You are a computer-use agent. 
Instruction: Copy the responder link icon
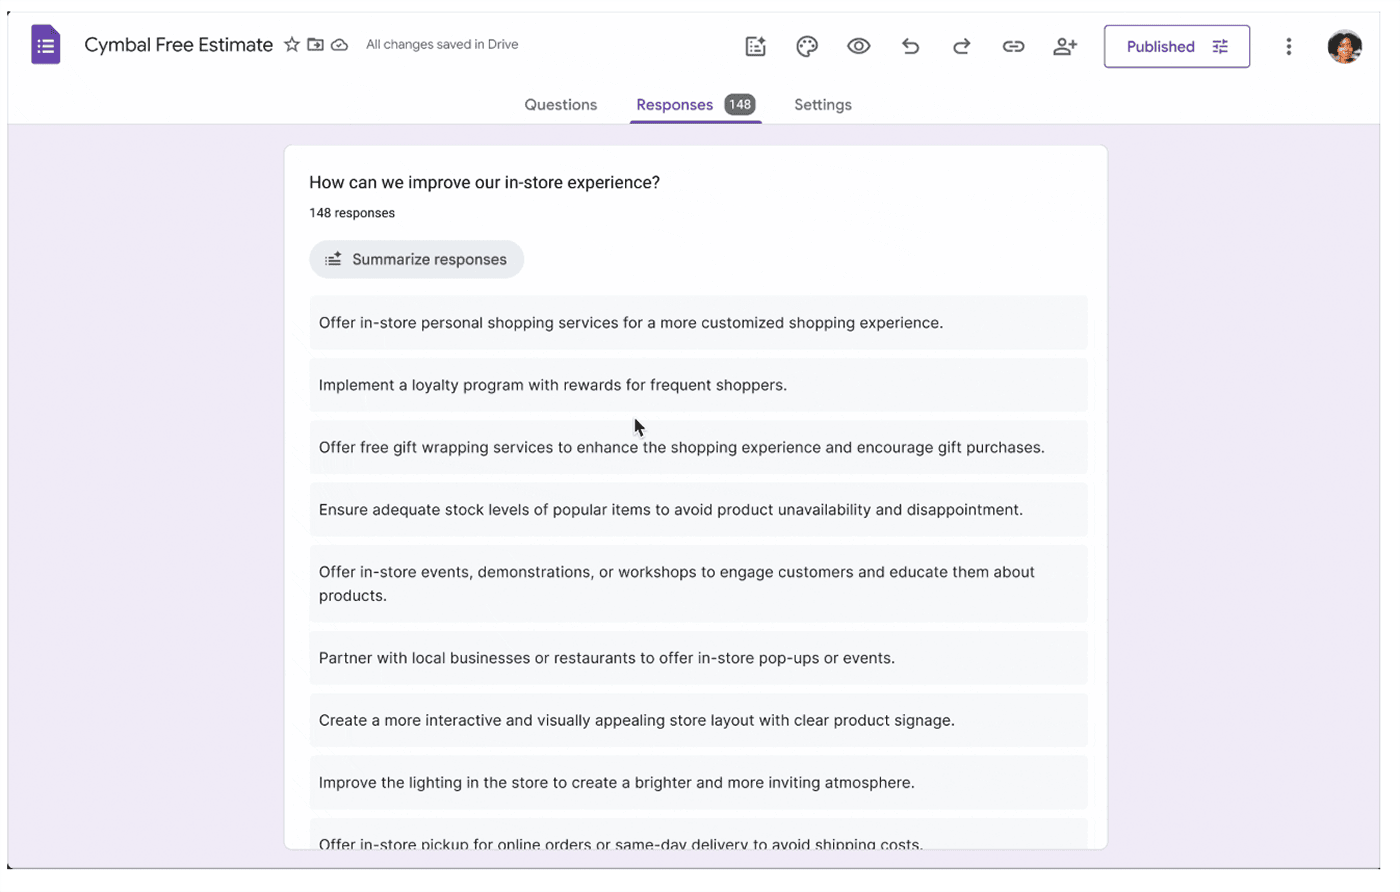click(x=1014, y=46)
